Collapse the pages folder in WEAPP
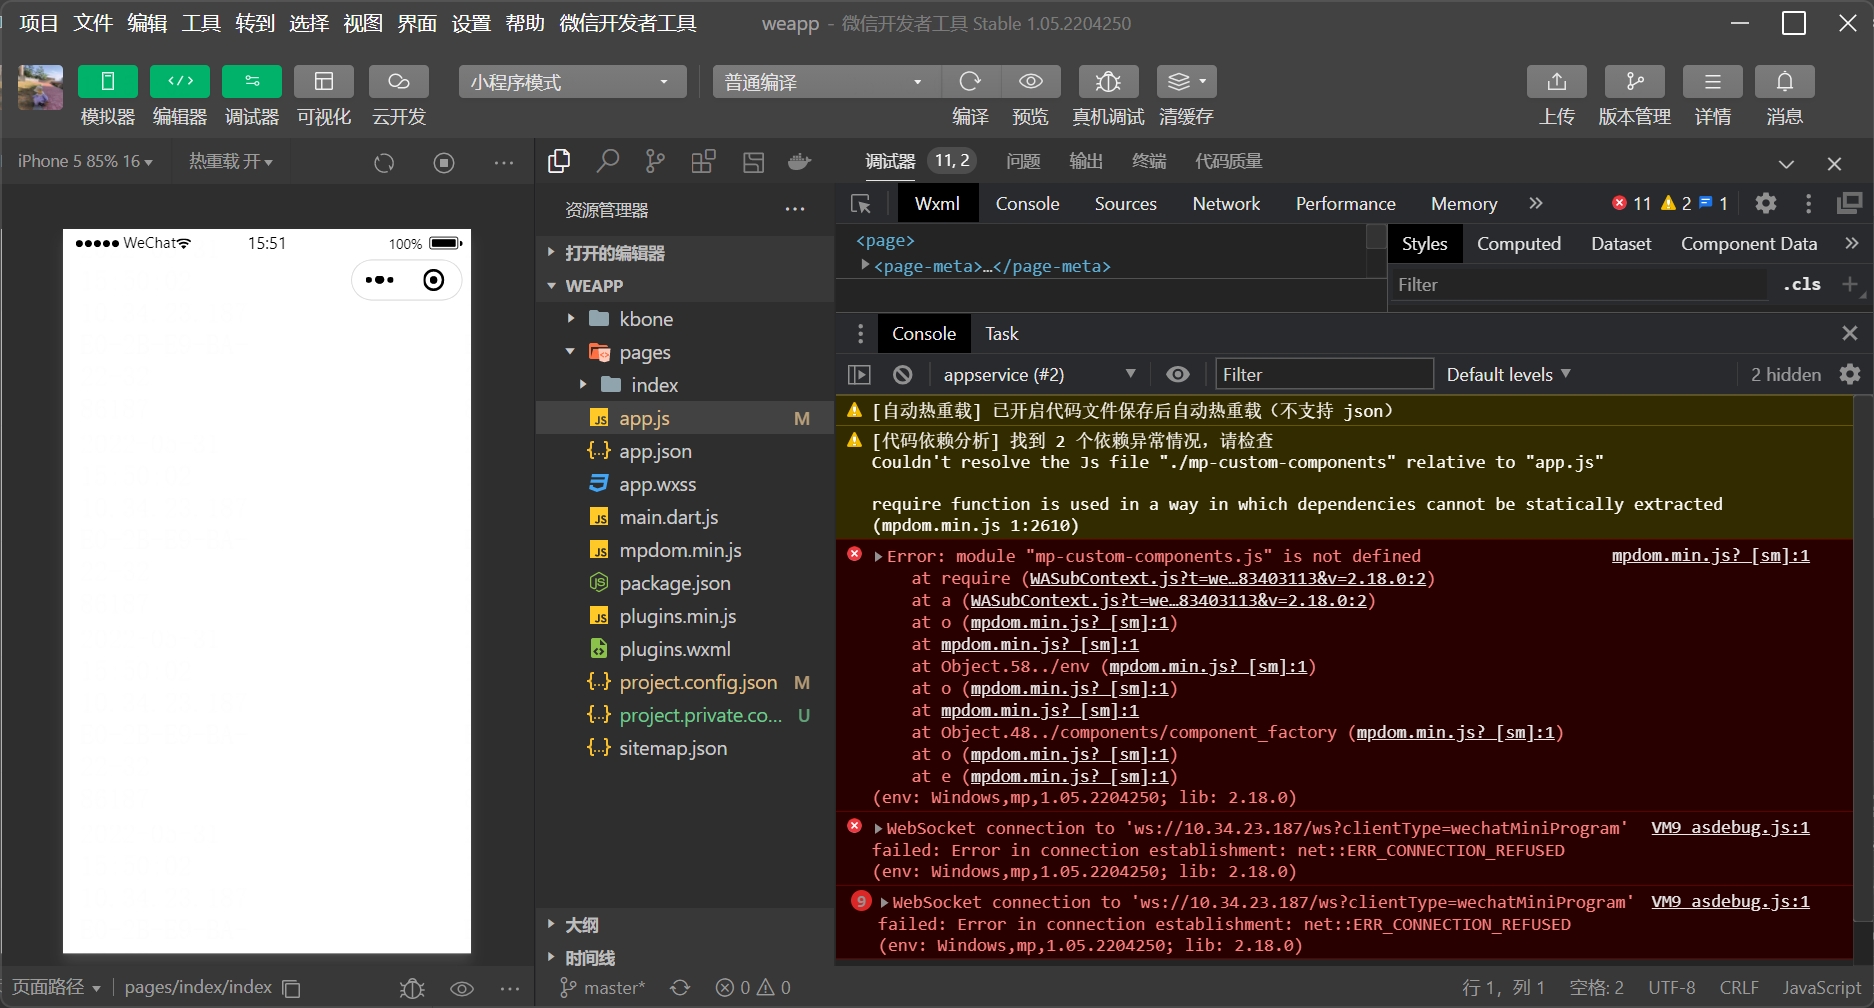The height and width of the screenshot is (1008, 1874). point(568,352)
